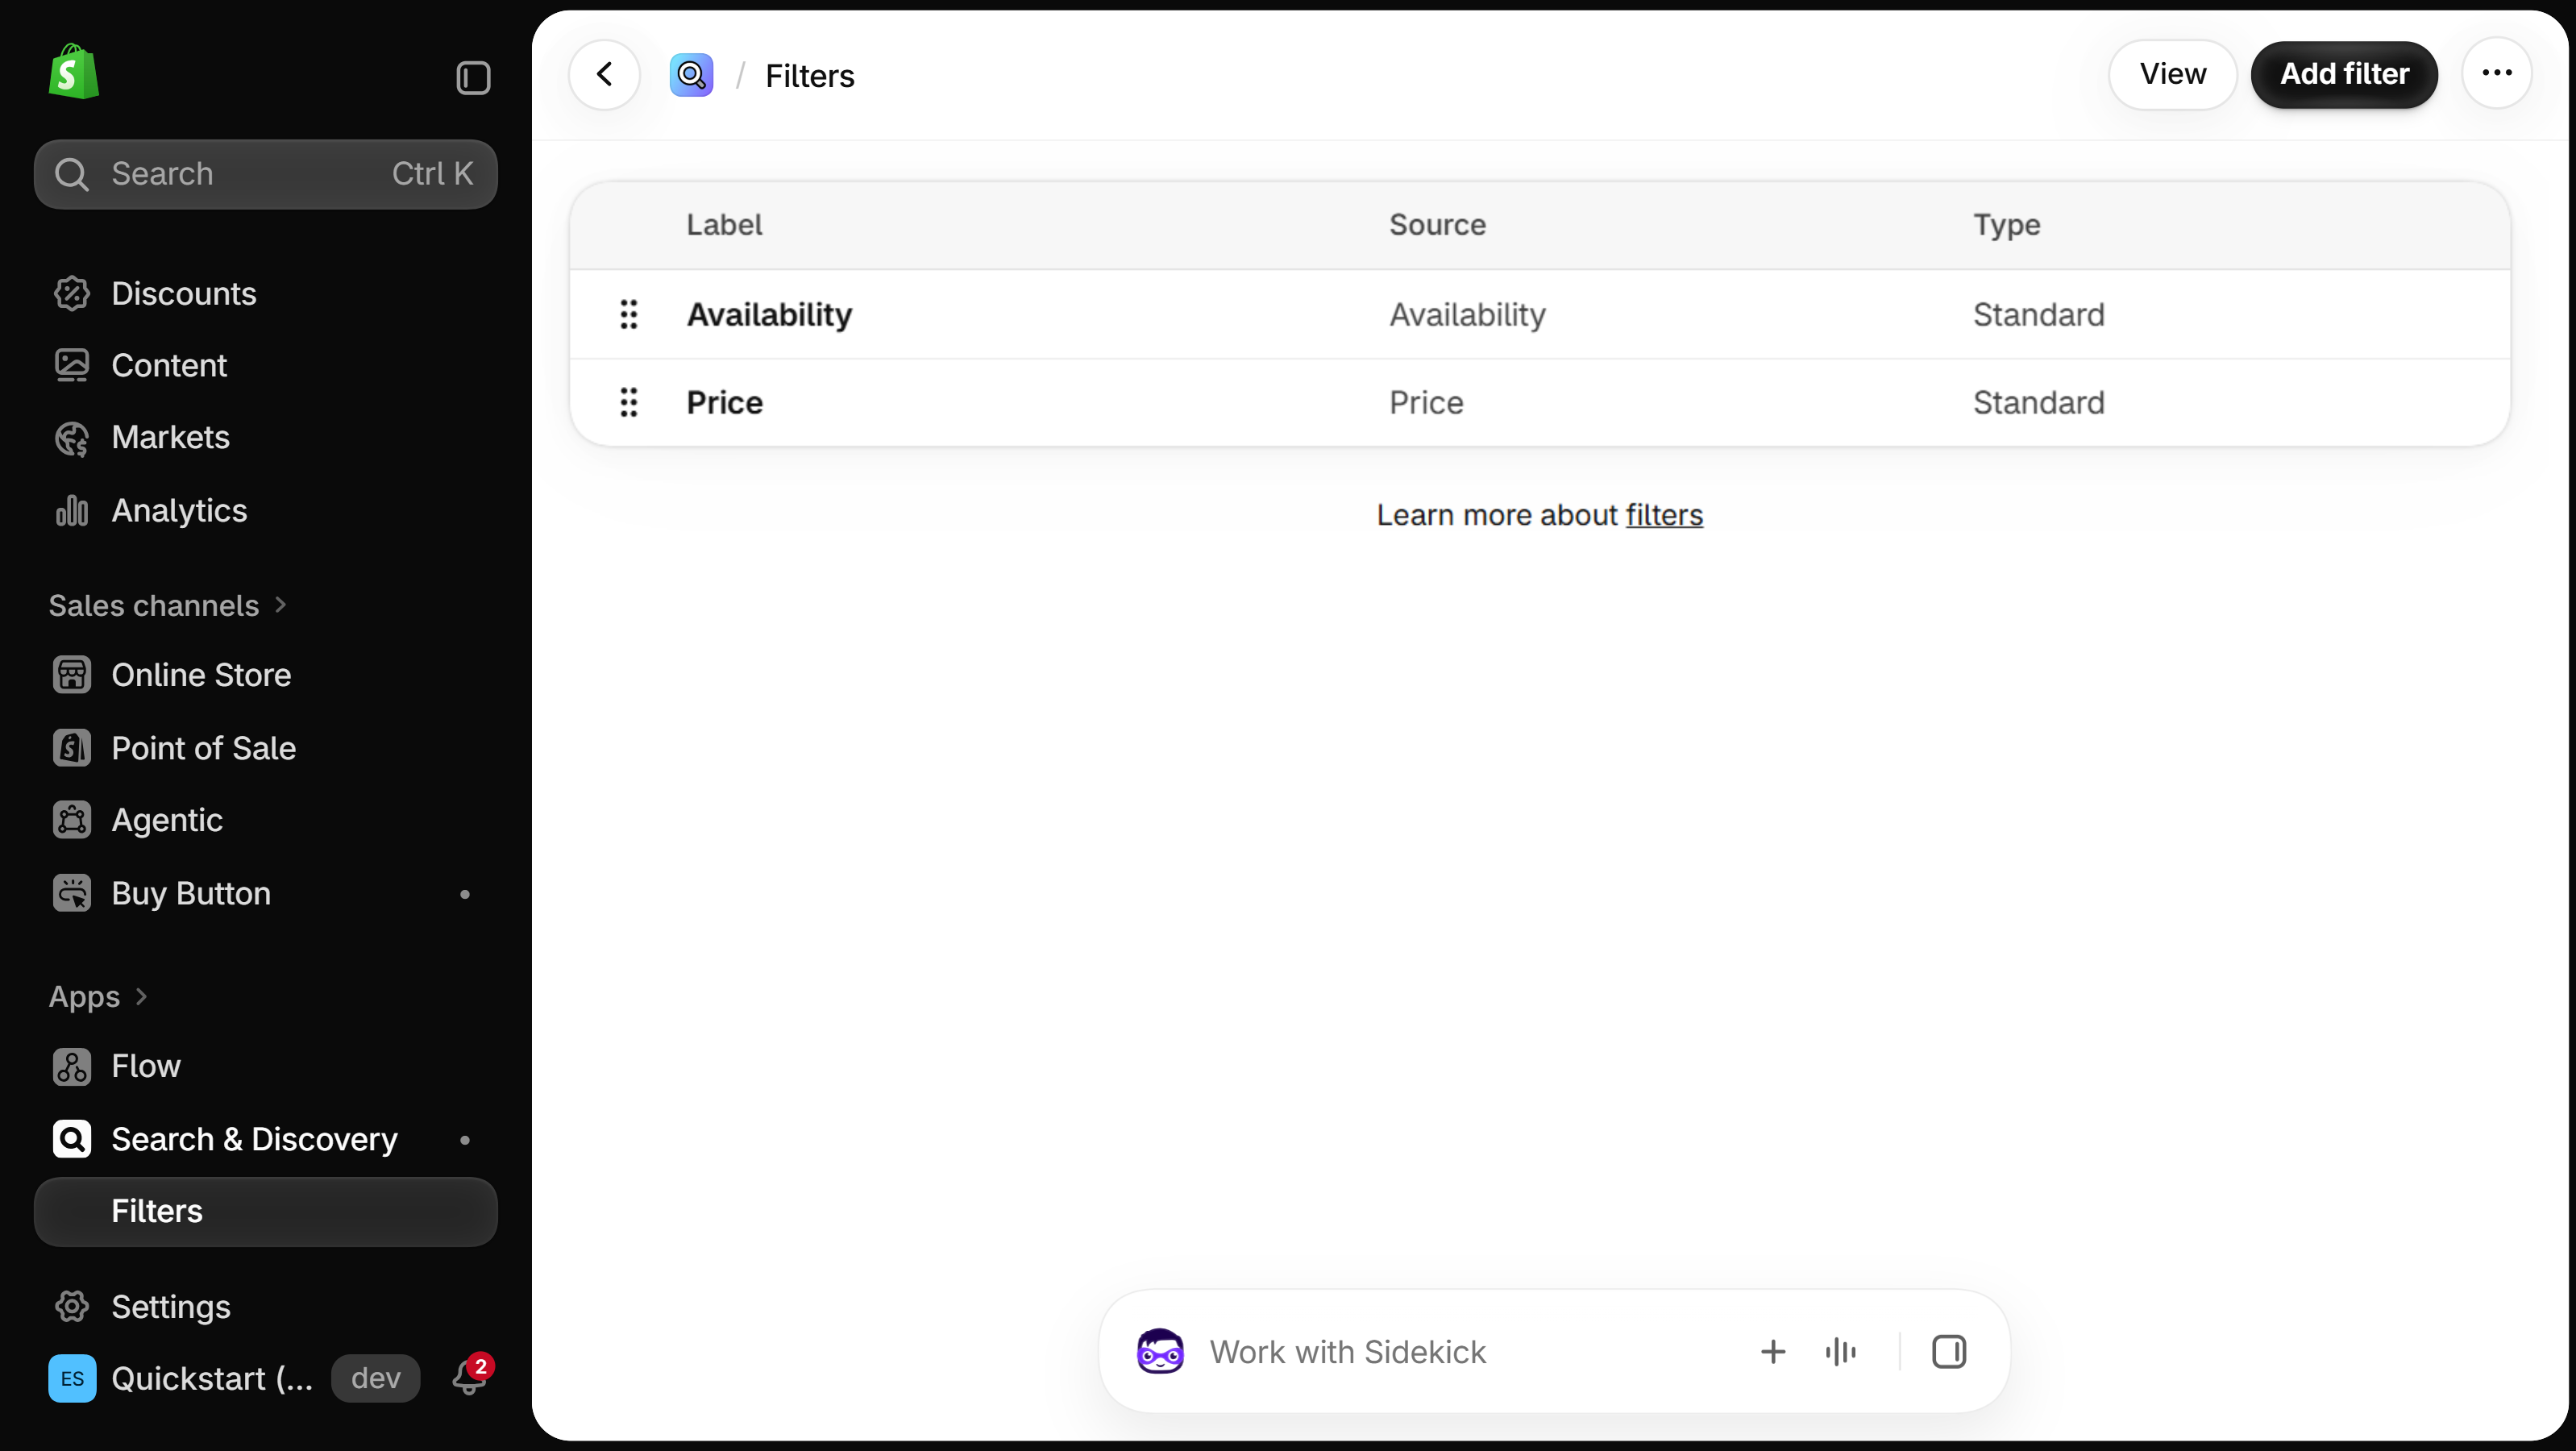
Task: Open the Agentic channel
Action: pos(266,820)
